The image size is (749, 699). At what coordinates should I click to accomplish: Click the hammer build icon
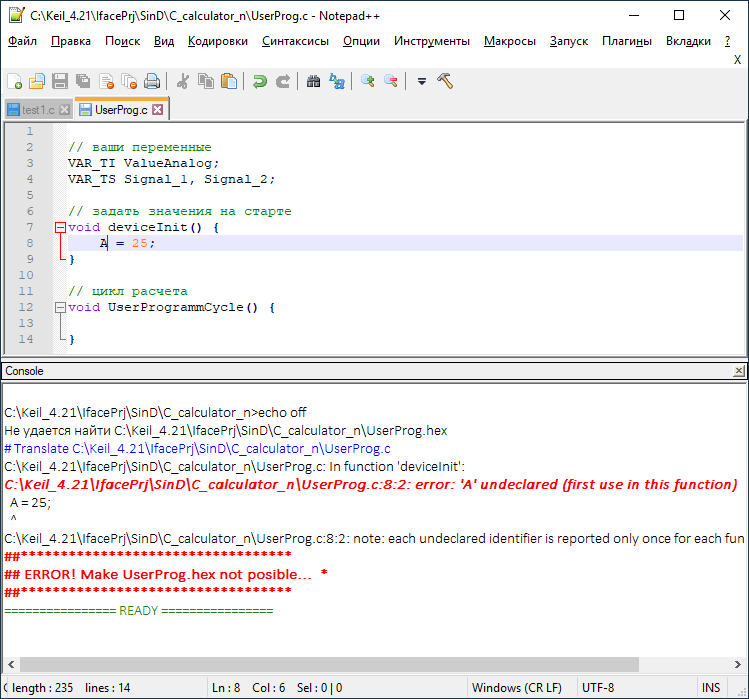[x=445, y=82]
